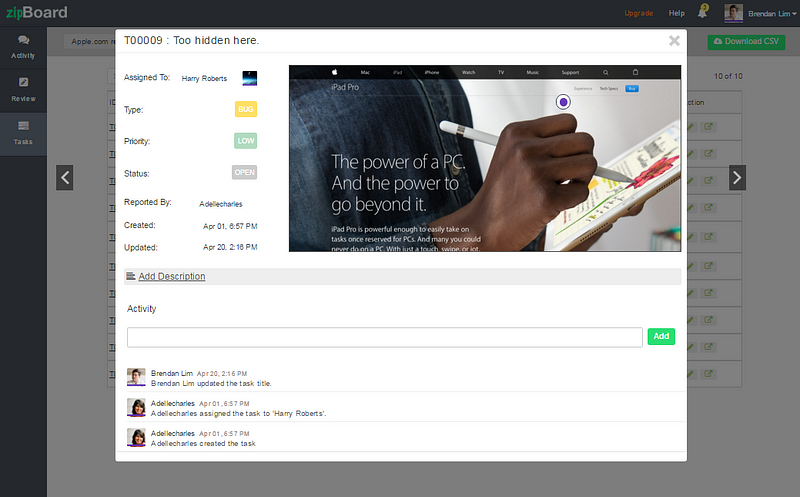Change the Priority from LOW

tap(245, 141)
